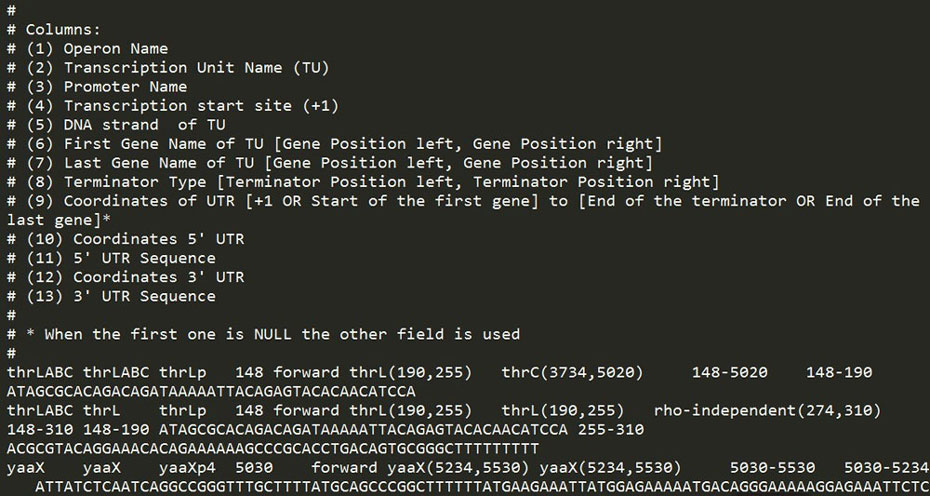Click the "(12) Coordinates 3' UTR" line

pos(125,276)
